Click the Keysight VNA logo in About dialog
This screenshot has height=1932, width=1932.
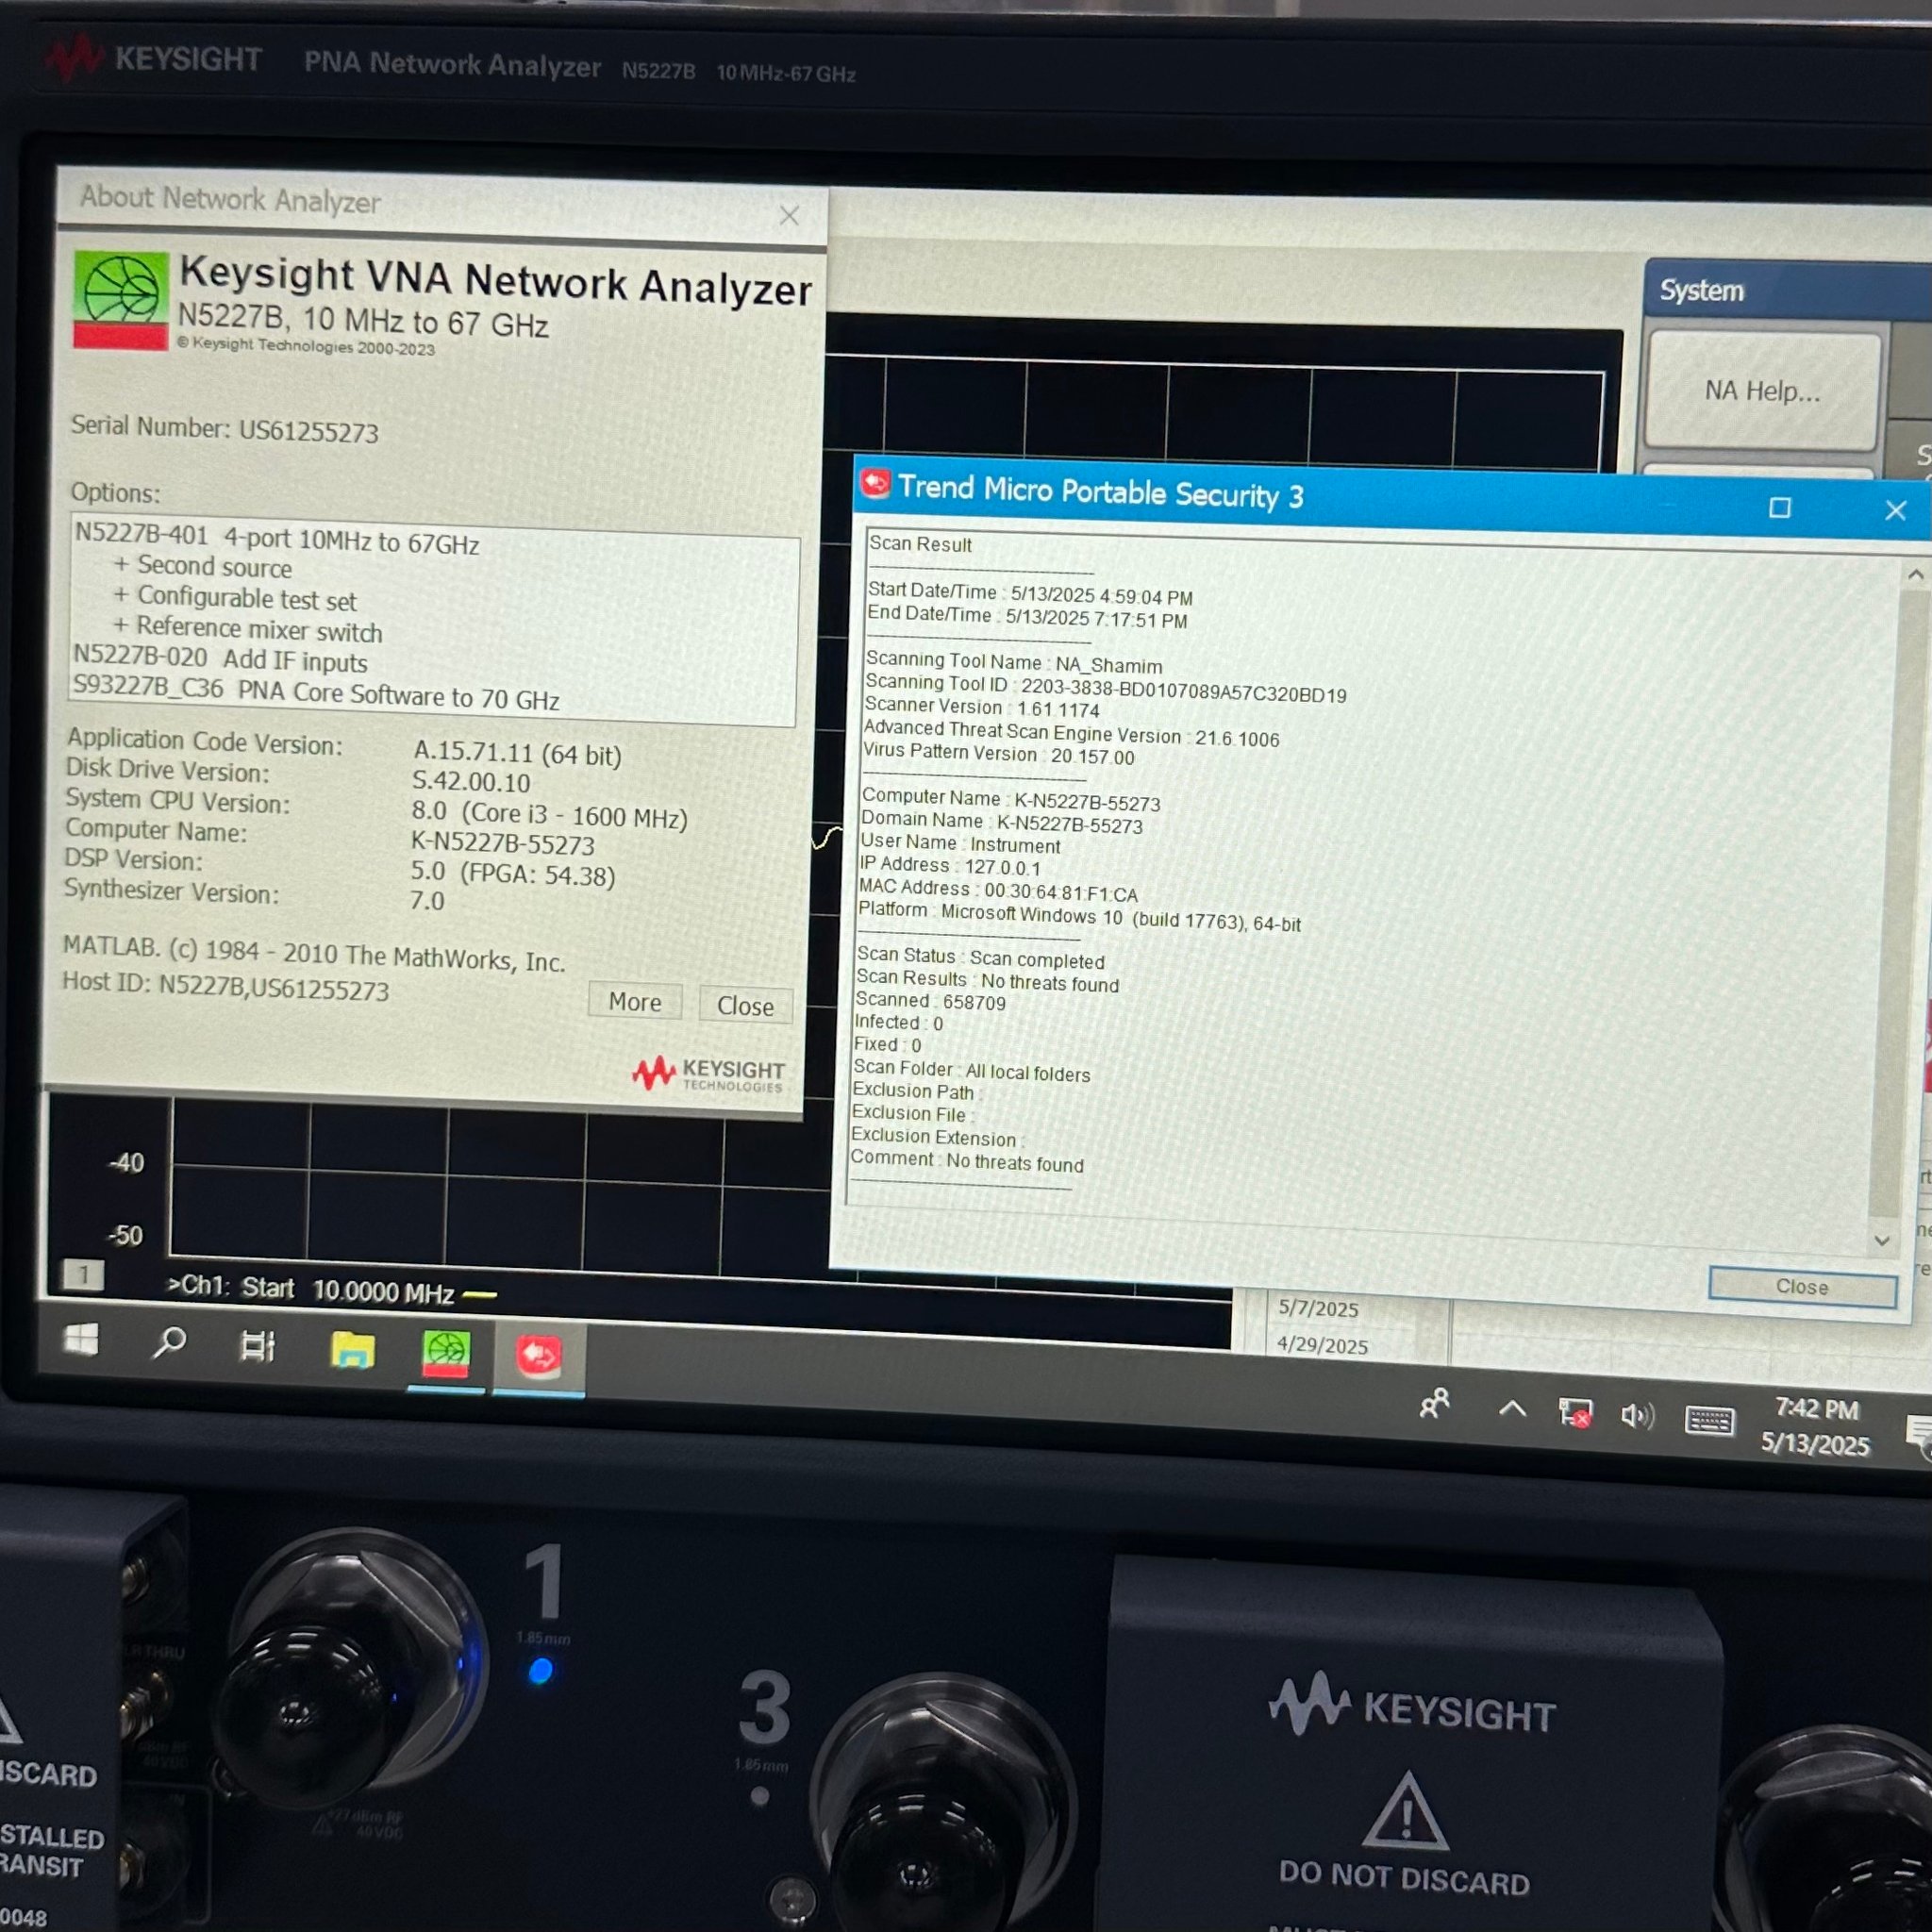pos(120,300)
